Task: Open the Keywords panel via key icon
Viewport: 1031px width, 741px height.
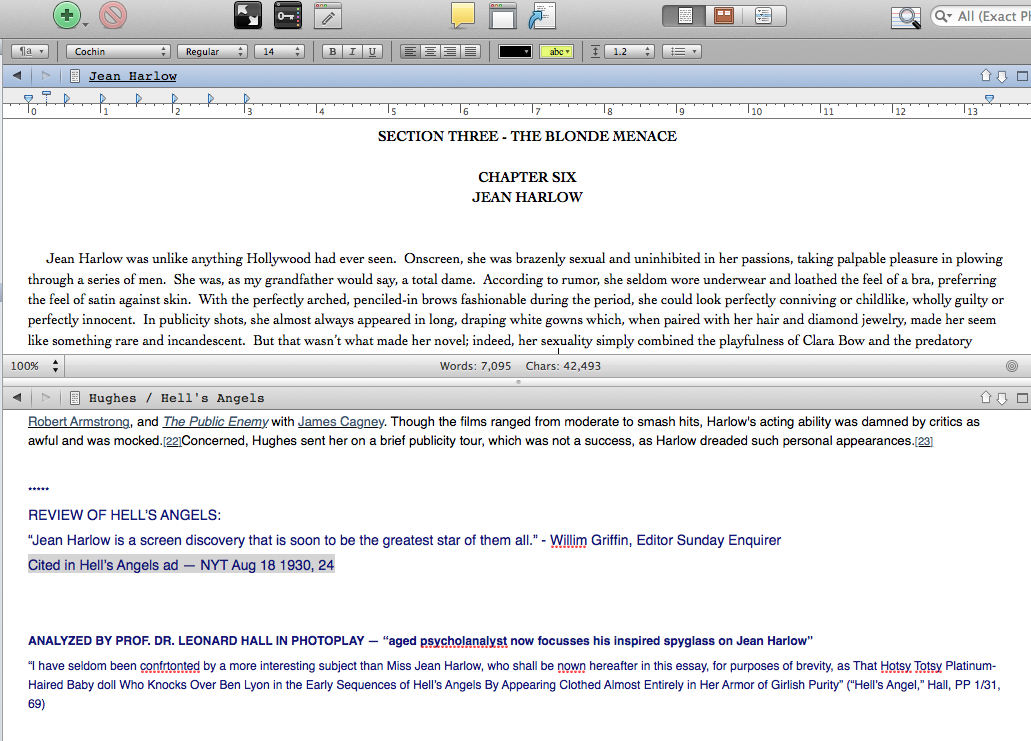Action: (x=288, y=16)
